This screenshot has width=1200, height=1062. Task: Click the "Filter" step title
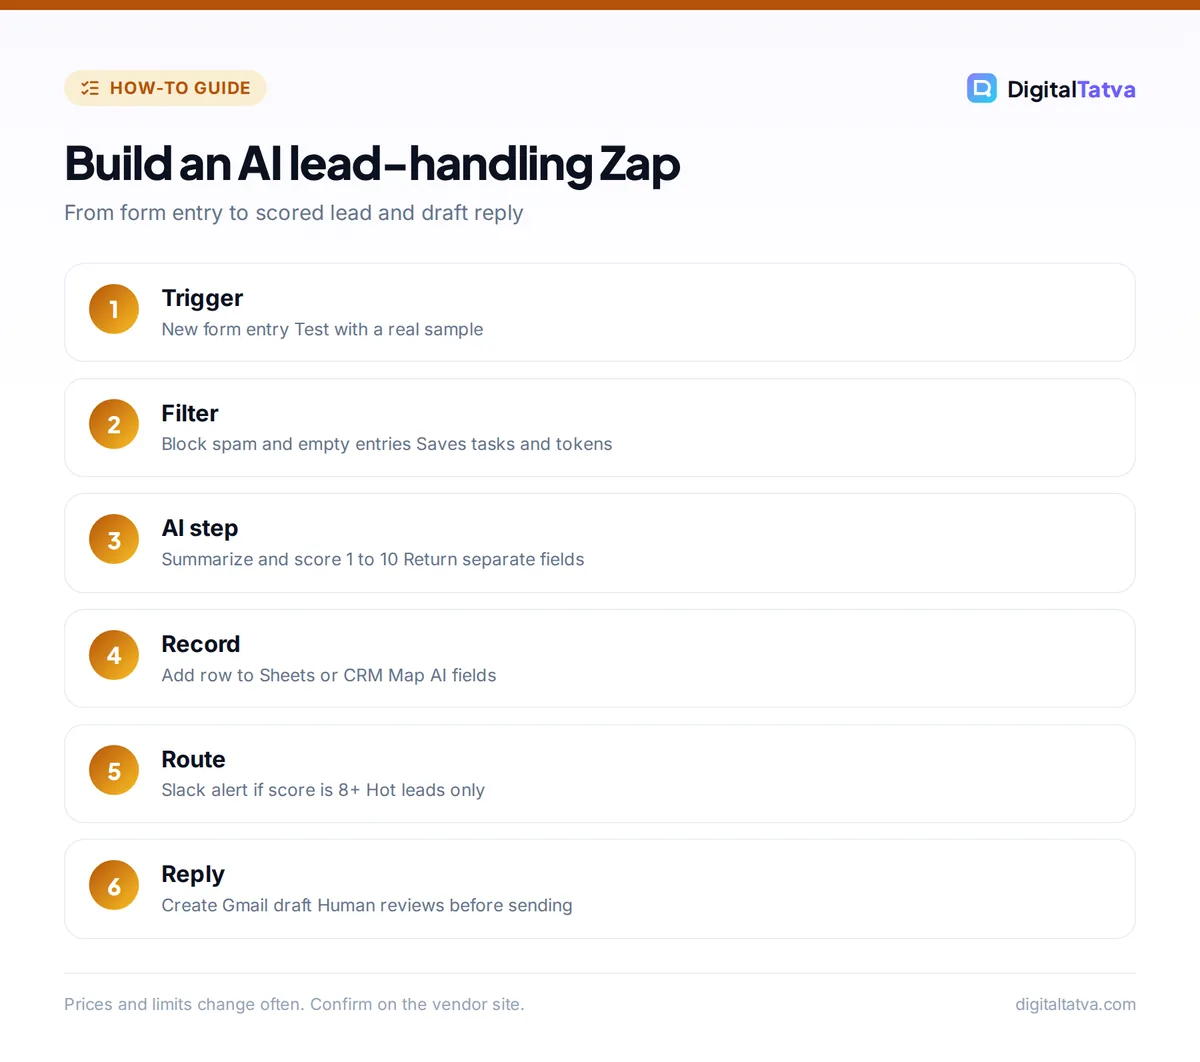(x=190, y=413)
